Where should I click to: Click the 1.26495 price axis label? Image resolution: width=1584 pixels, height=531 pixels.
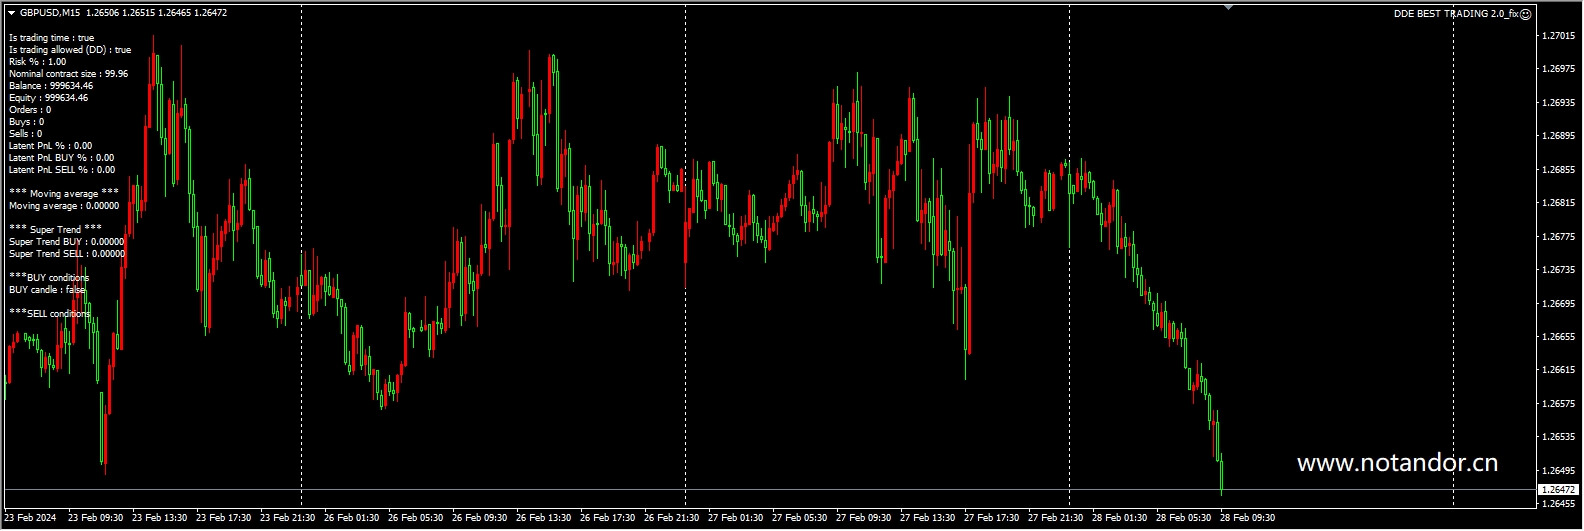click(1558, 471)
